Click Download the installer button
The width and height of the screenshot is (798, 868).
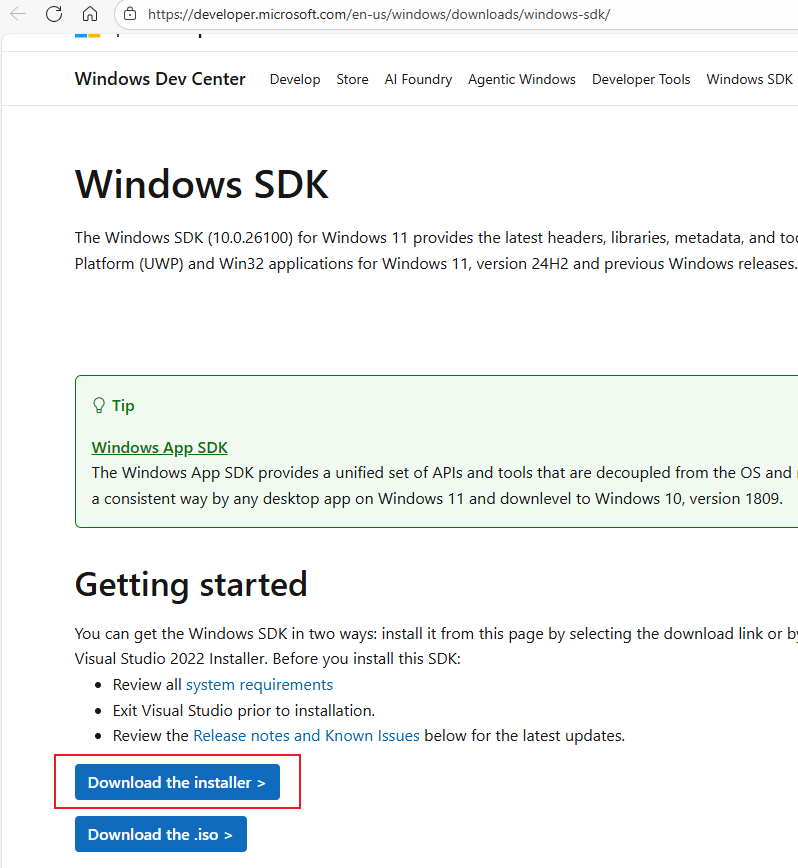click(x=177, y=782)
